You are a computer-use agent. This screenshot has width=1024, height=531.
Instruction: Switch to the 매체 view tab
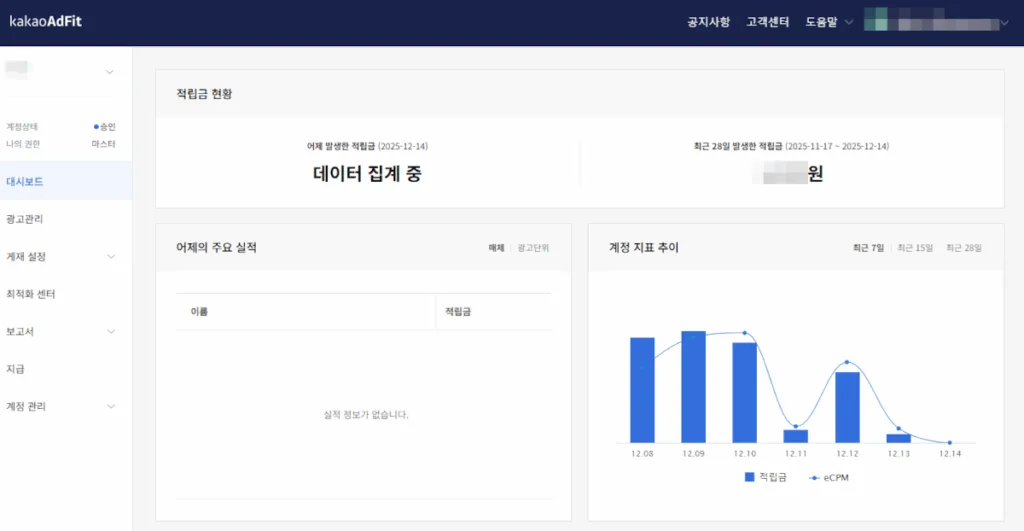(x=496, y=247)
